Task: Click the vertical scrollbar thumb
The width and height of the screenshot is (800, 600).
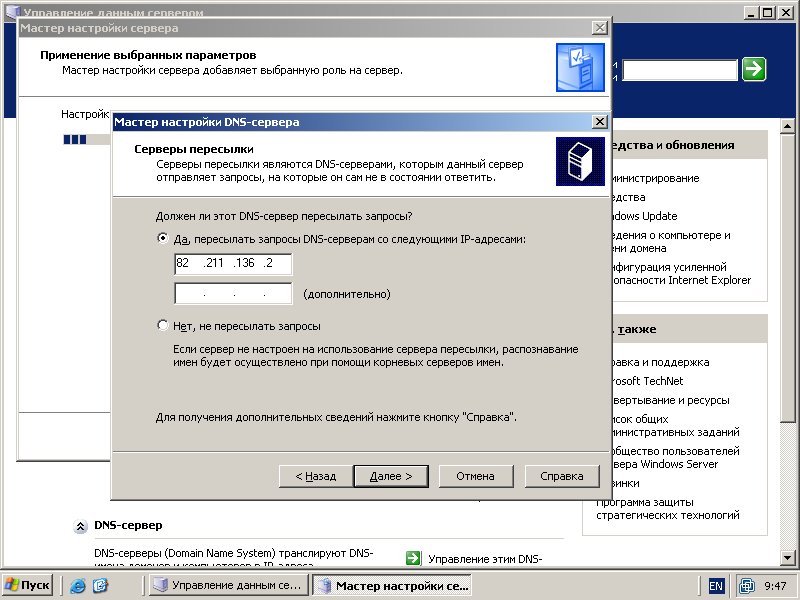Action: tap(787, 277)
